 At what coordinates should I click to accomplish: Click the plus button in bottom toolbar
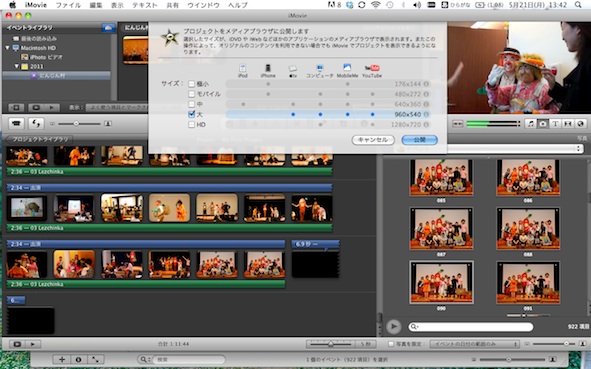pyautogui.click(x=62, y=360)
